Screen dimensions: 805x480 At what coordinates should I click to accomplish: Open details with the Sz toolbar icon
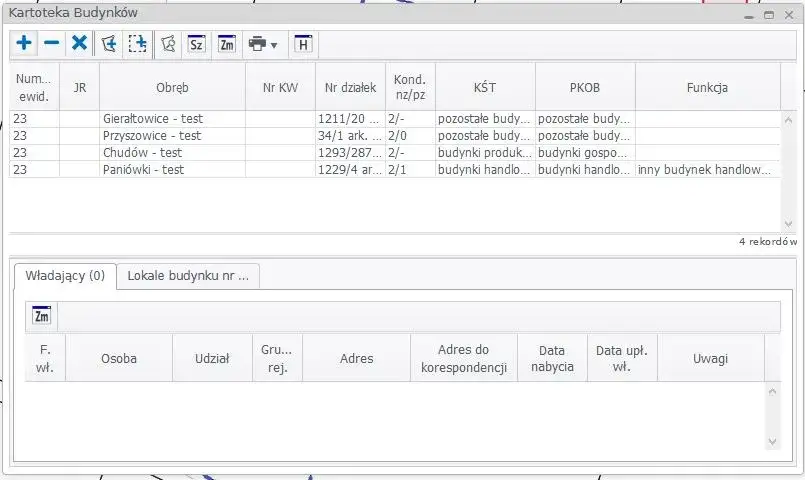coord(197,43)
